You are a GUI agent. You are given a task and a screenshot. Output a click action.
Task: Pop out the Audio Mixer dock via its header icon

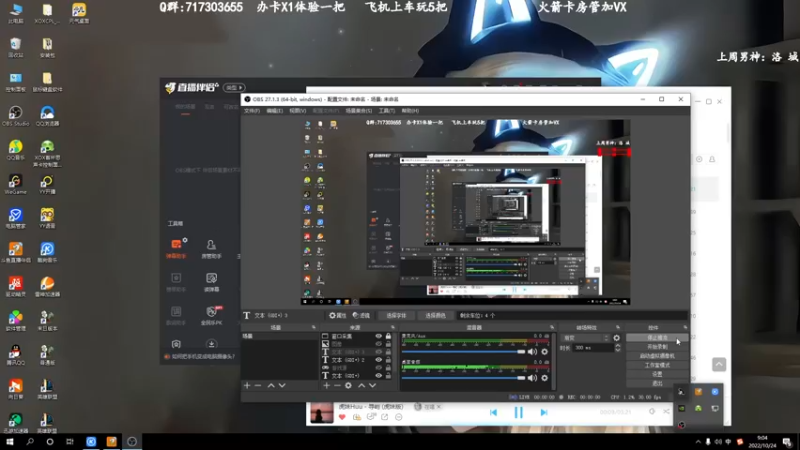click(552, 328)
